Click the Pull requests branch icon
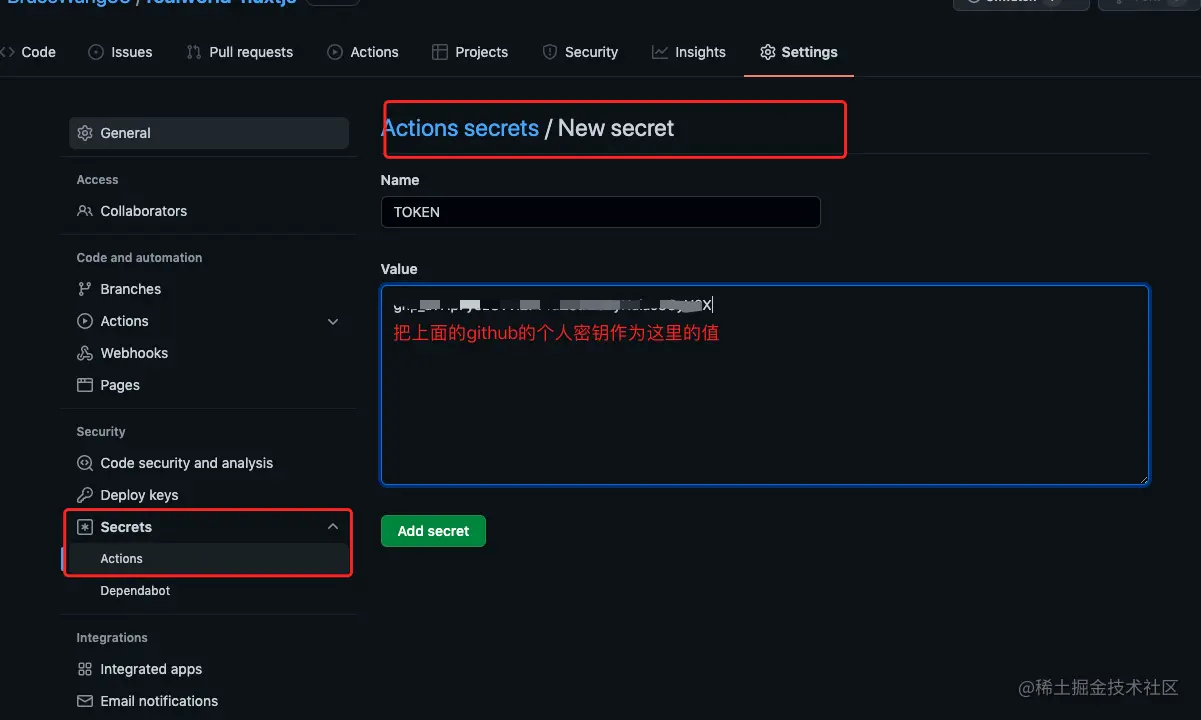Screen dimensions: 1201x720 [x=194, y=52]
